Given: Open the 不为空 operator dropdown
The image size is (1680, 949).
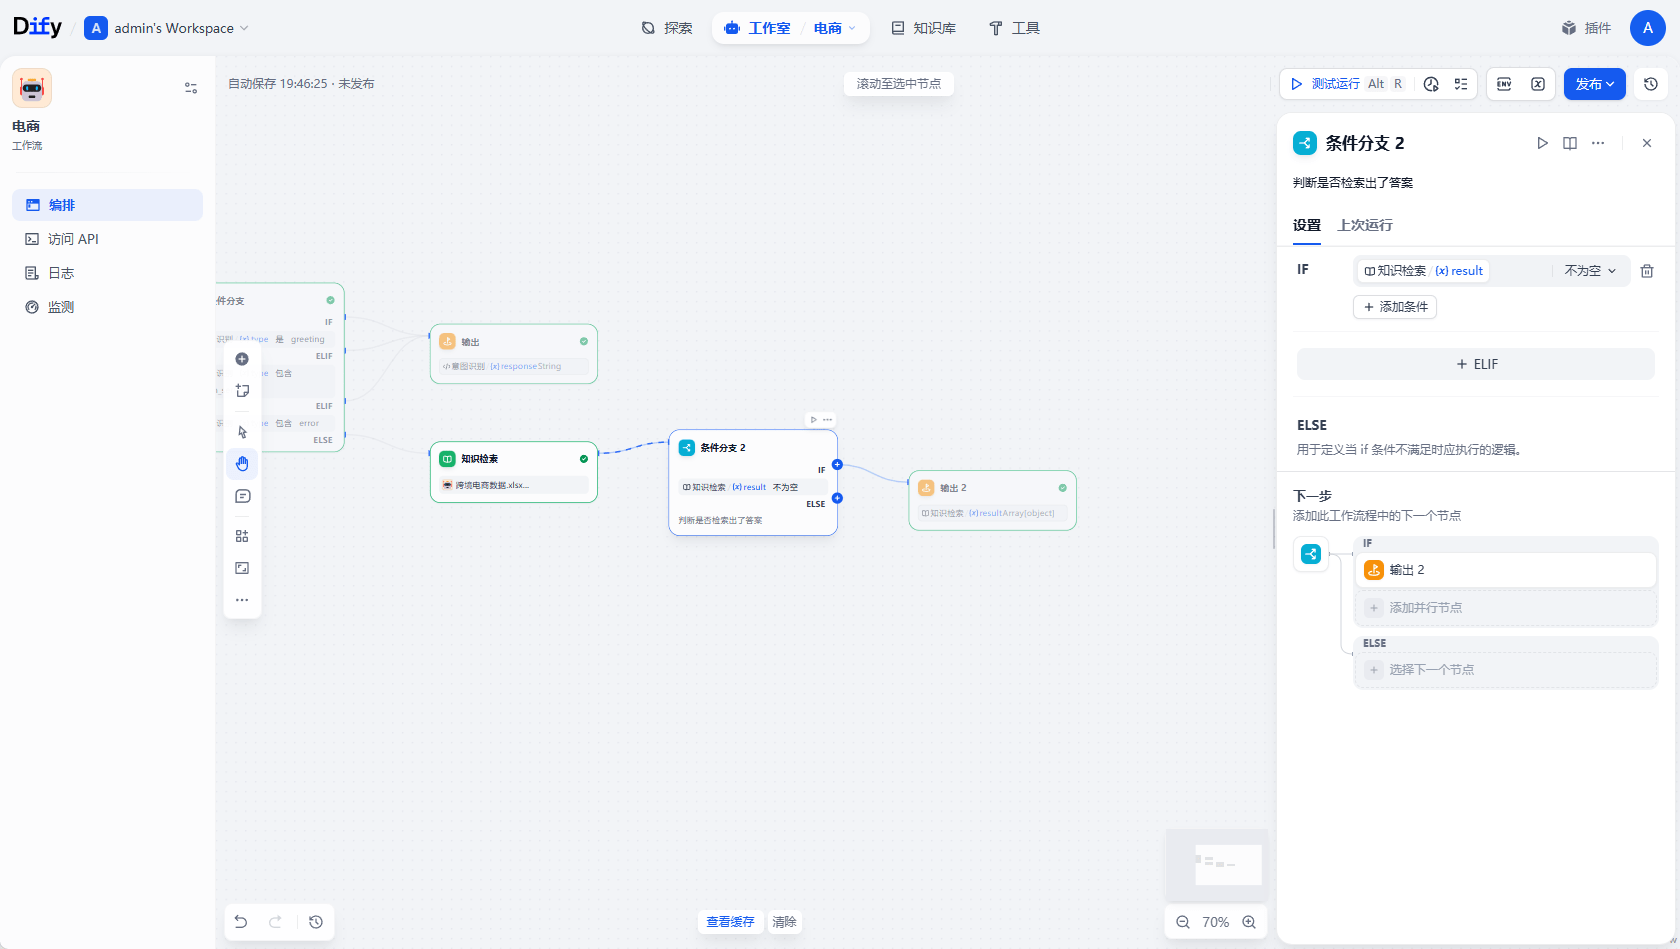Looking at the screenshot, I should pyautogui.click(x=1590, y=271).
